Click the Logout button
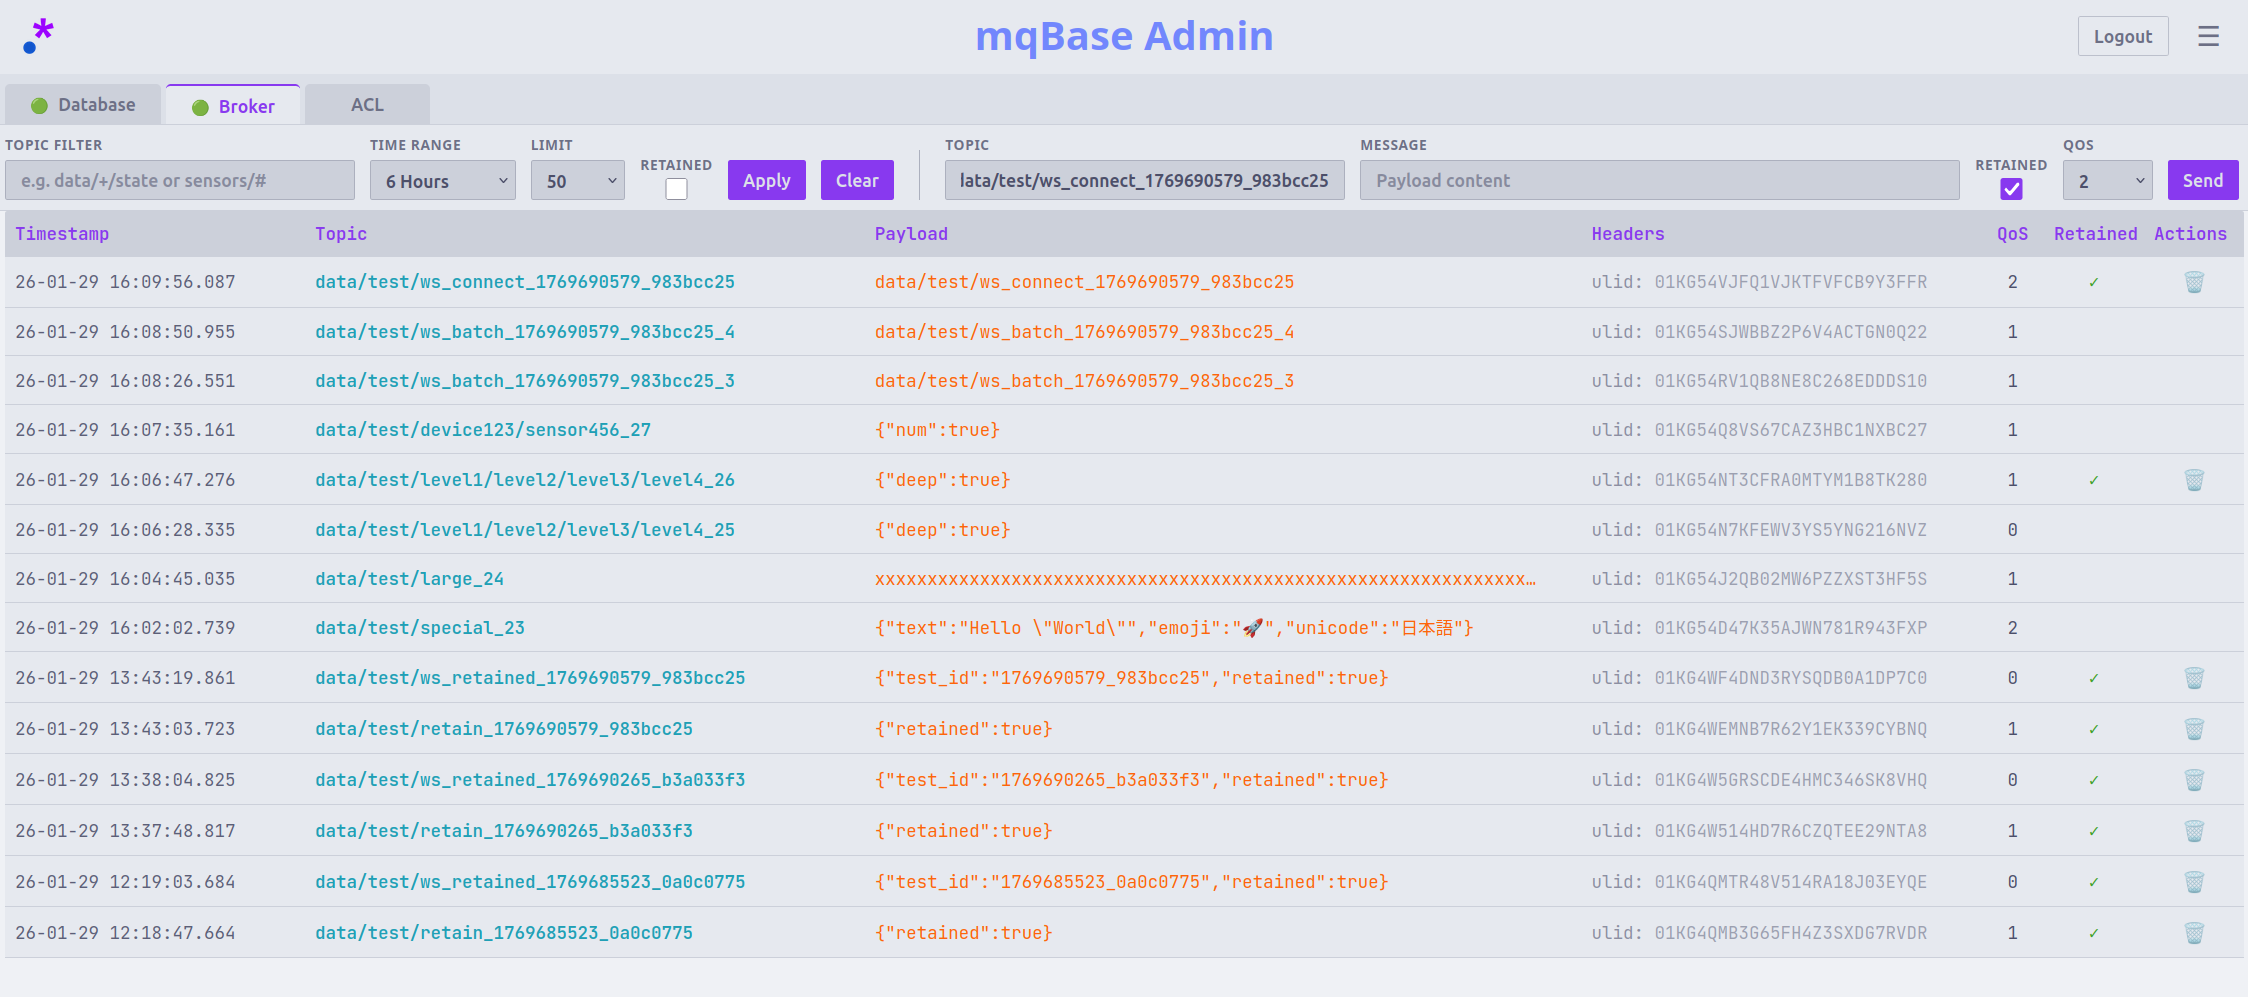The image size is (2248, 997). pyautogui.click(x=2122, y=37)
